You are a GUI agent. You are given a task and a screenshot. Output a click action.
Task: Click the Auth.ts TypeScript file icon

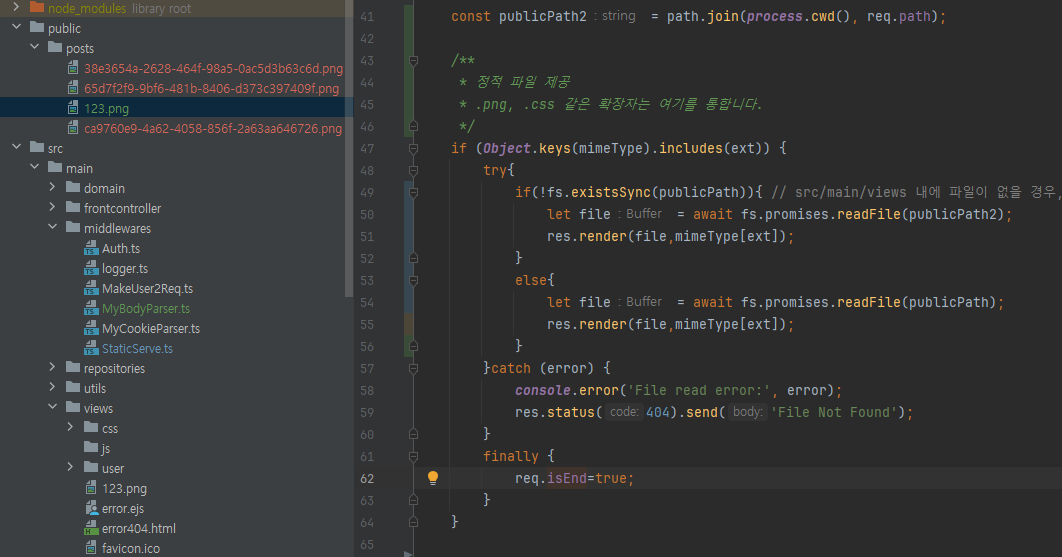coord(91,249)
